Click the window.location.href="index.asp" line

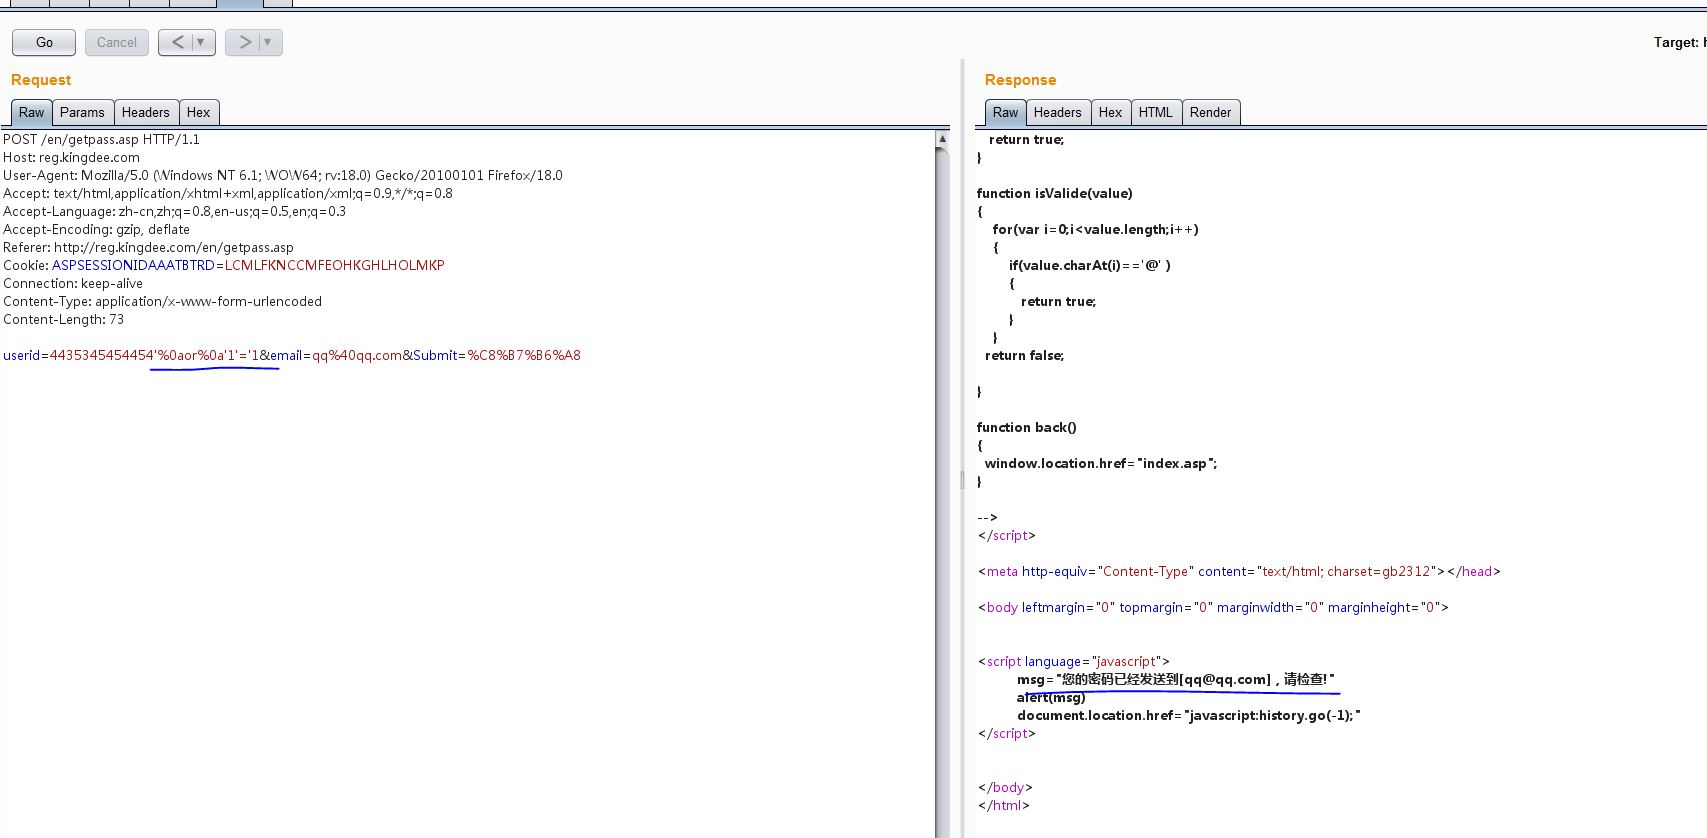[x=1101, y=464]
